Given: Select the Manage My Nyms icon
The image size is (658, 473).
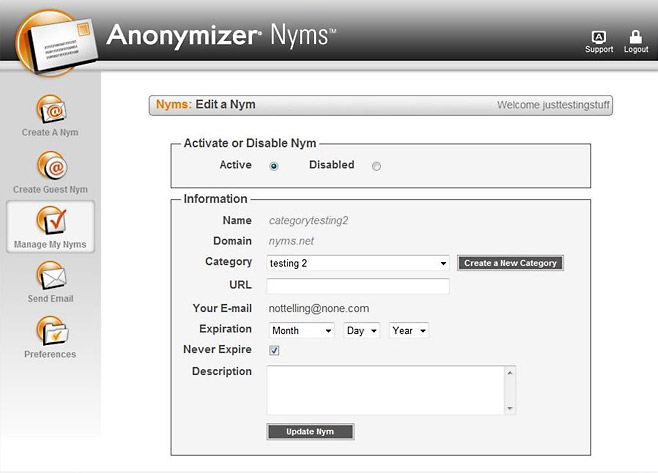Looking at the screenshot, I should [x=50, y=221].
